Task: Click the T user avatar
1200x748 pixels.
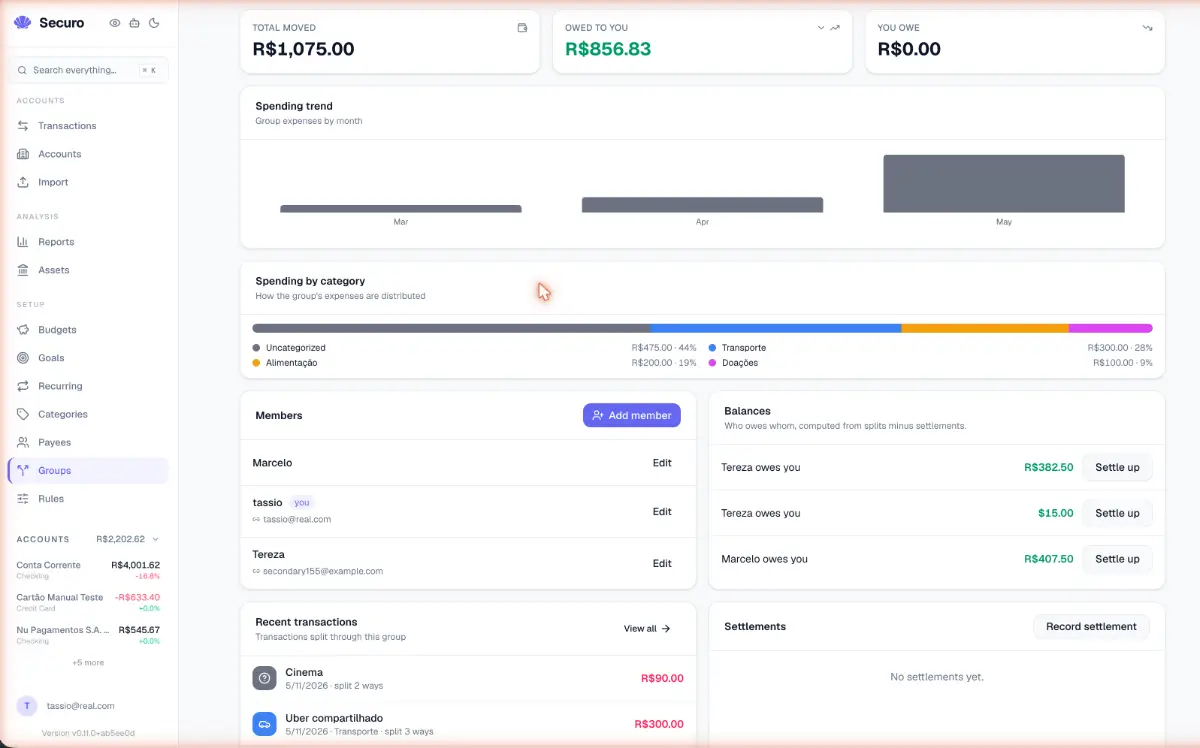Action: click(x=27, y=705)
